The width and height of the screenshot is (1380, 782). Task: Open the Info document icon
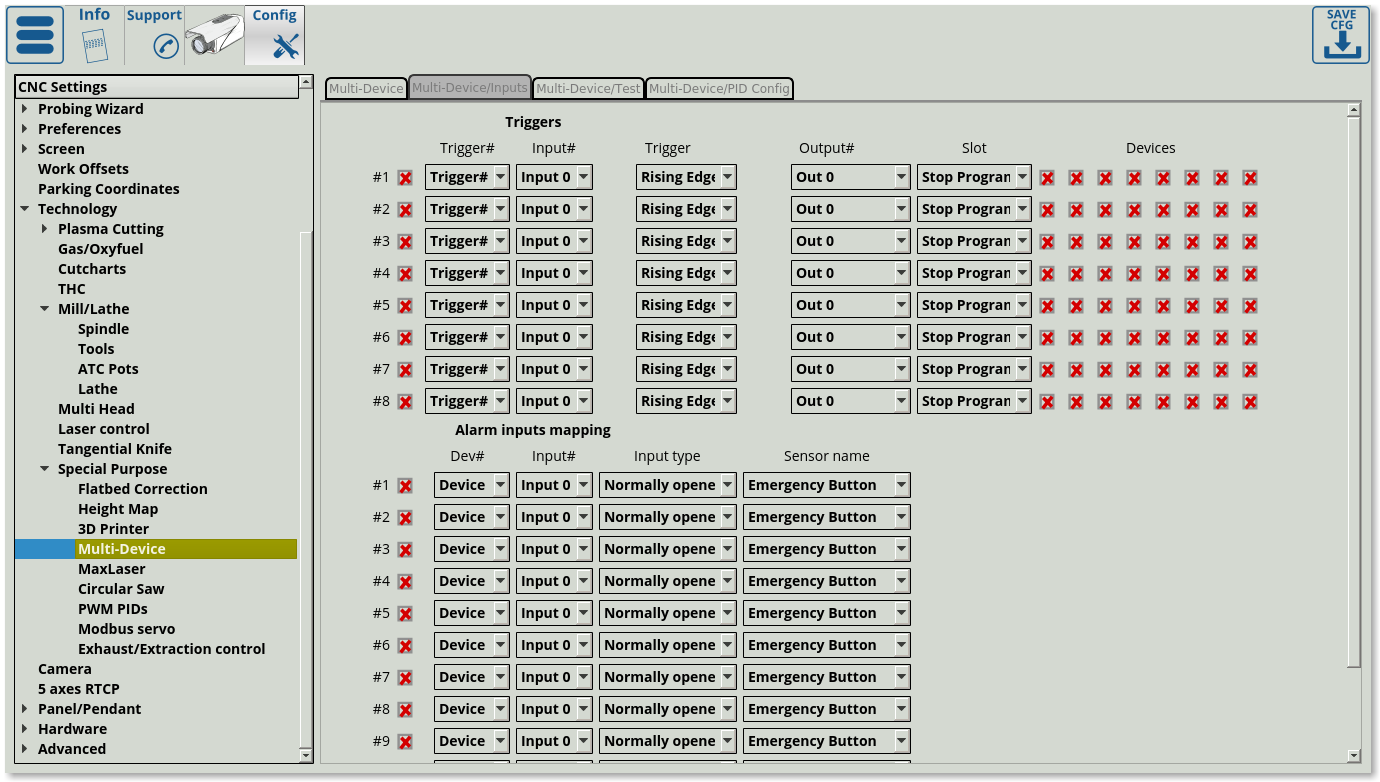tap(94, 45)
